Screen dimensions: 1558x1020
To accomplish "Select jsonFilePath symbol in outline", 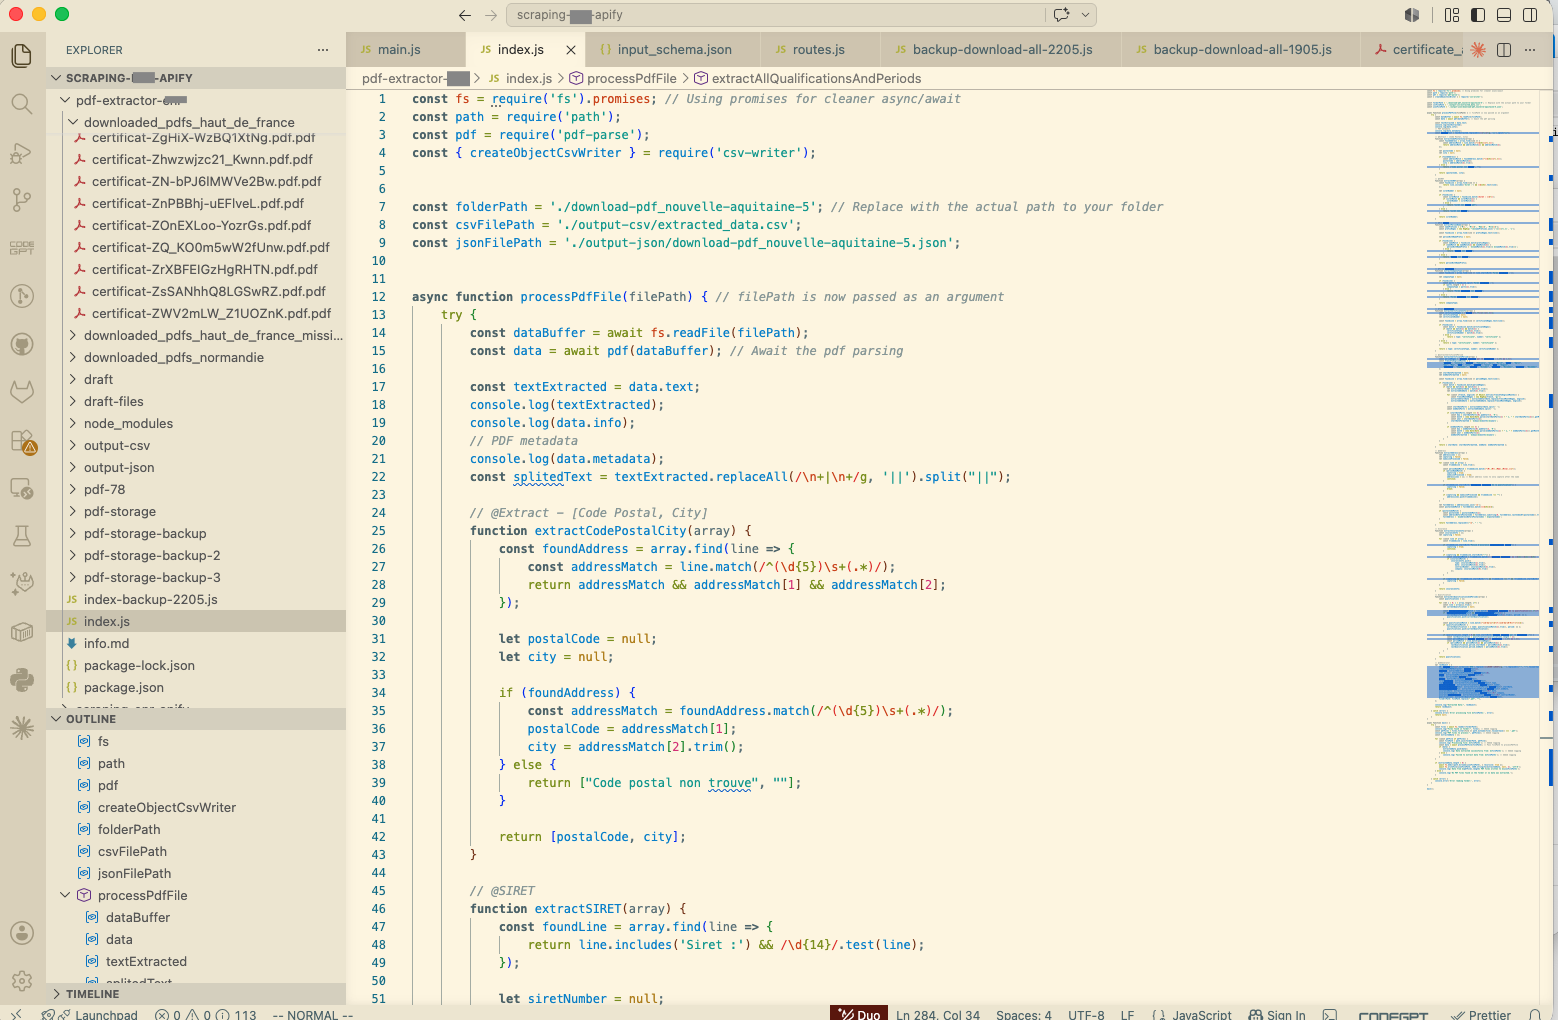I will point(196,873).
